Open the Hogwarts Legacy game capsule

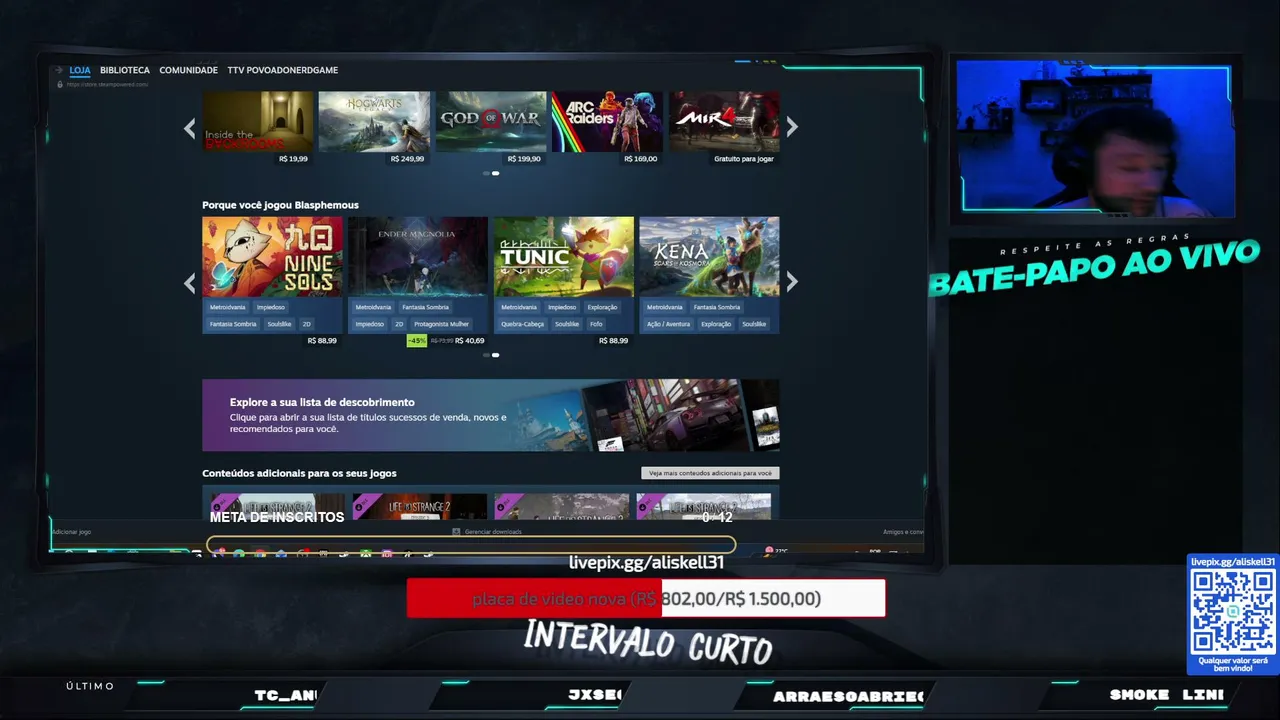point(374,122)
